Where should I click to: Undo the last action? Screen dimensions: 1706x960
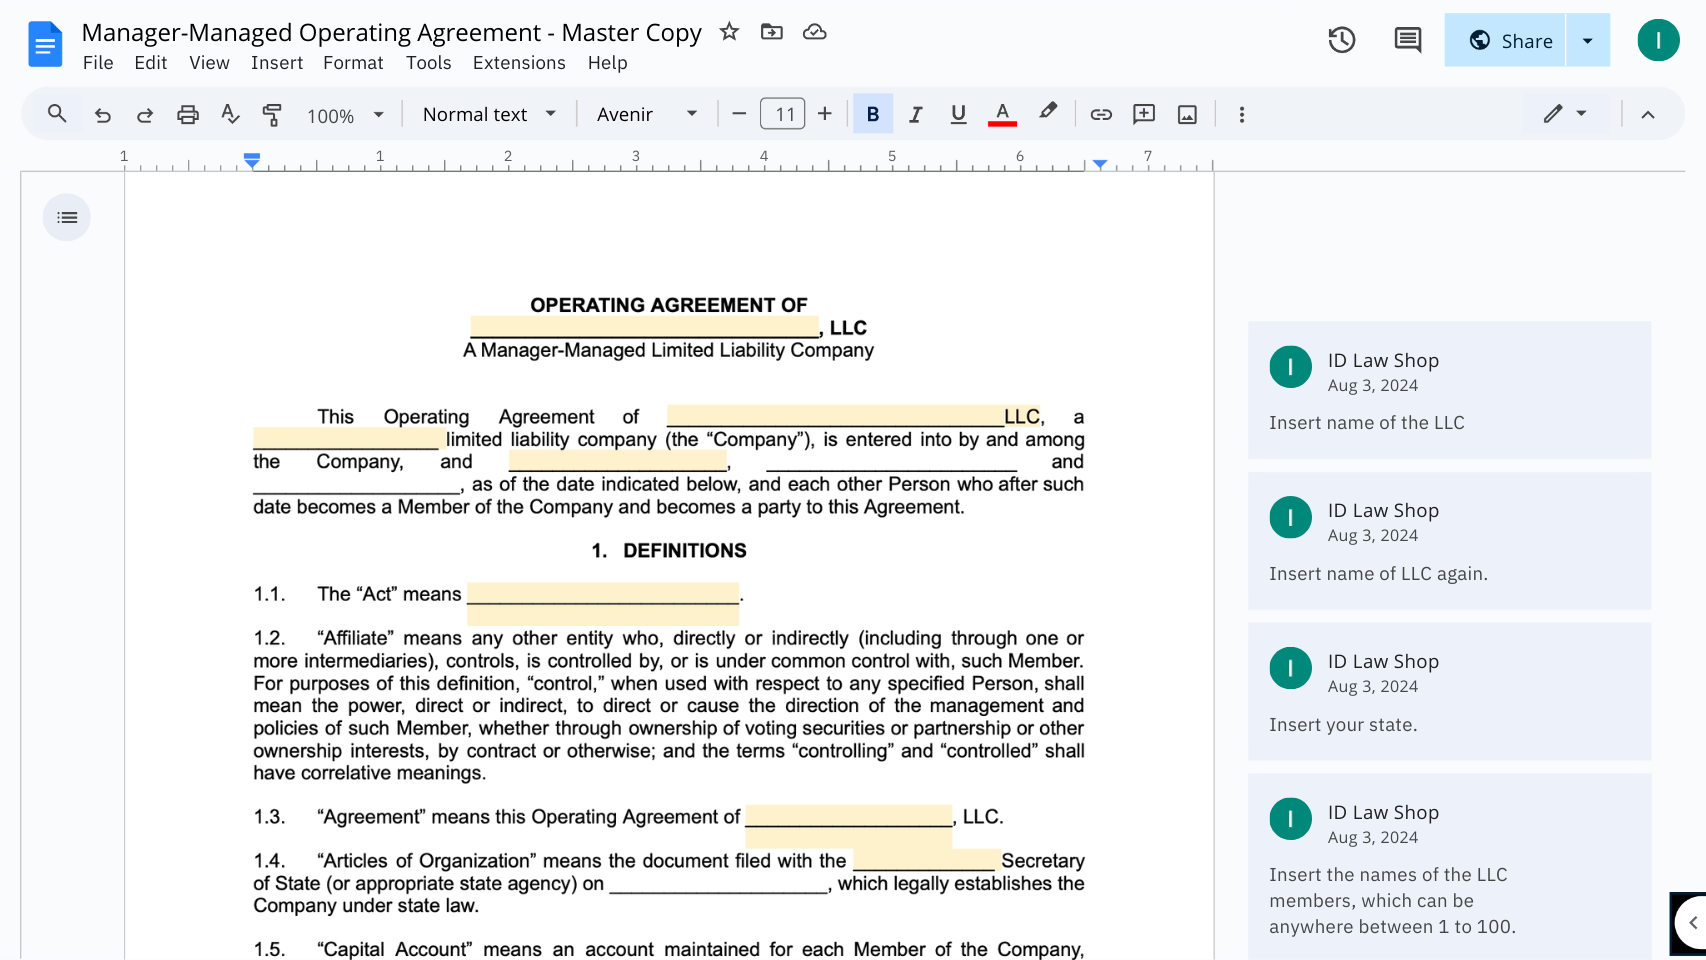click(x=102, y=114)
